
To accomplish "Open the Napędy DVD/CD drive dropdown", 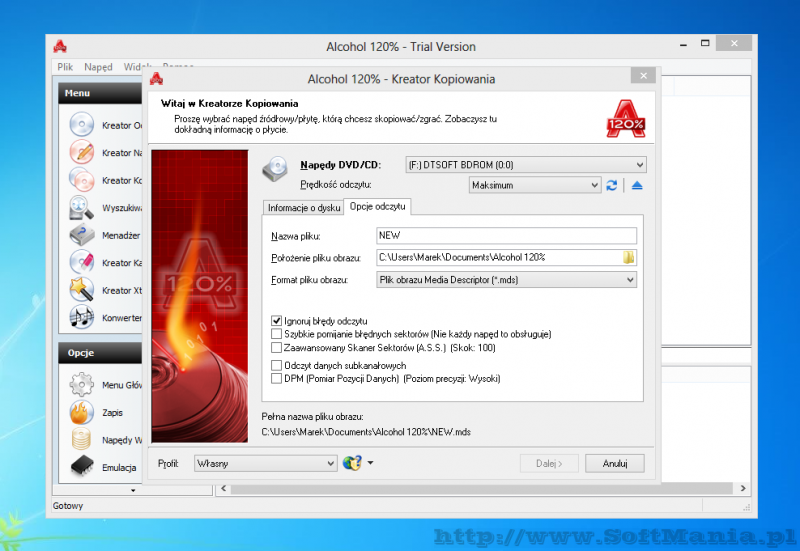I will point(526,165).
